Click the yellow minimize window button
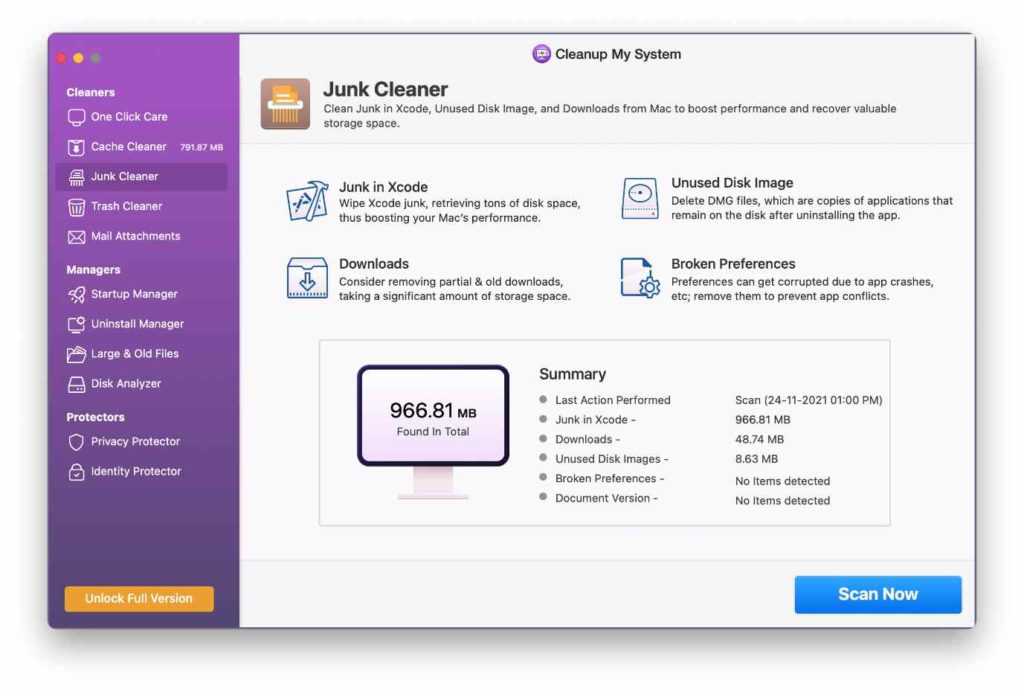The image size is (1024, 692). tap(78, 58)
